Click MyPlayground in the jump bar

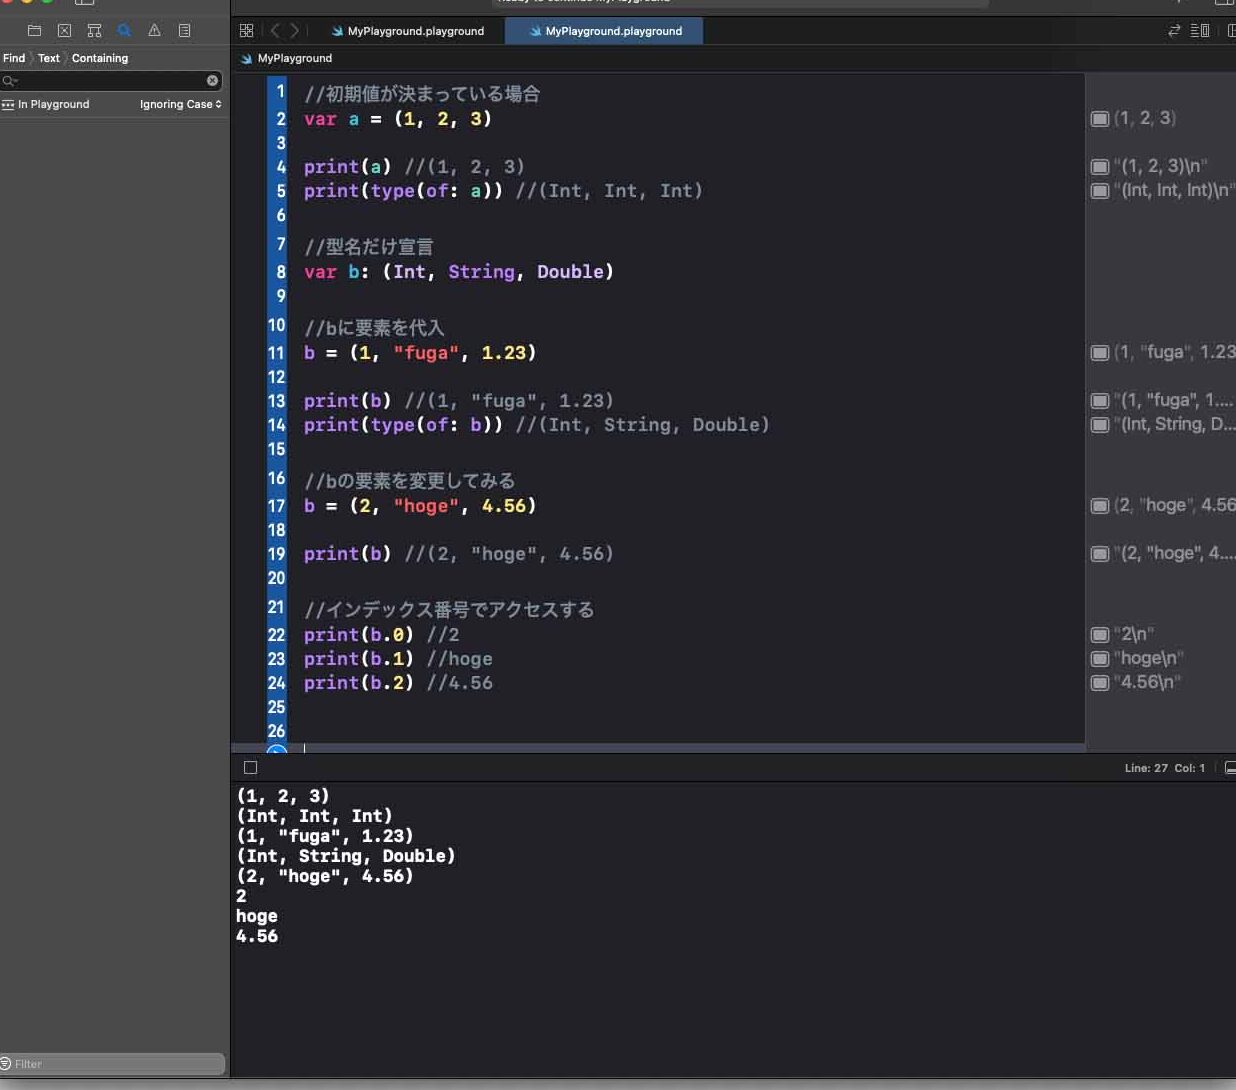[x=293, y=58]
